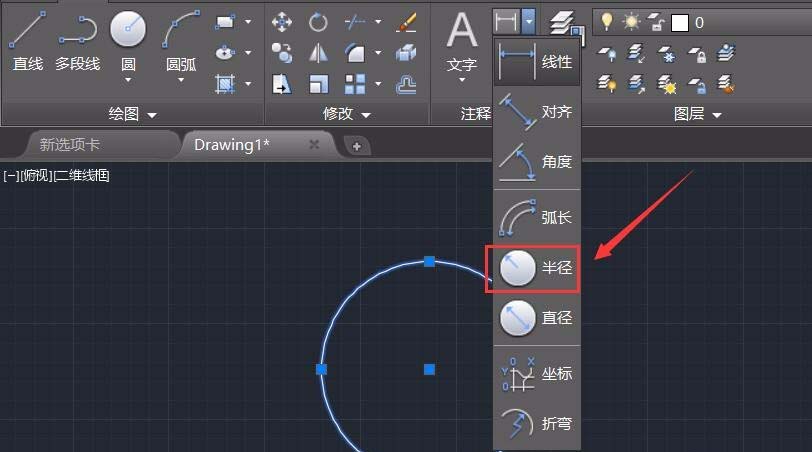
Task: Open the rectangle tool dropdown arrow
Action: pos(248,22)
